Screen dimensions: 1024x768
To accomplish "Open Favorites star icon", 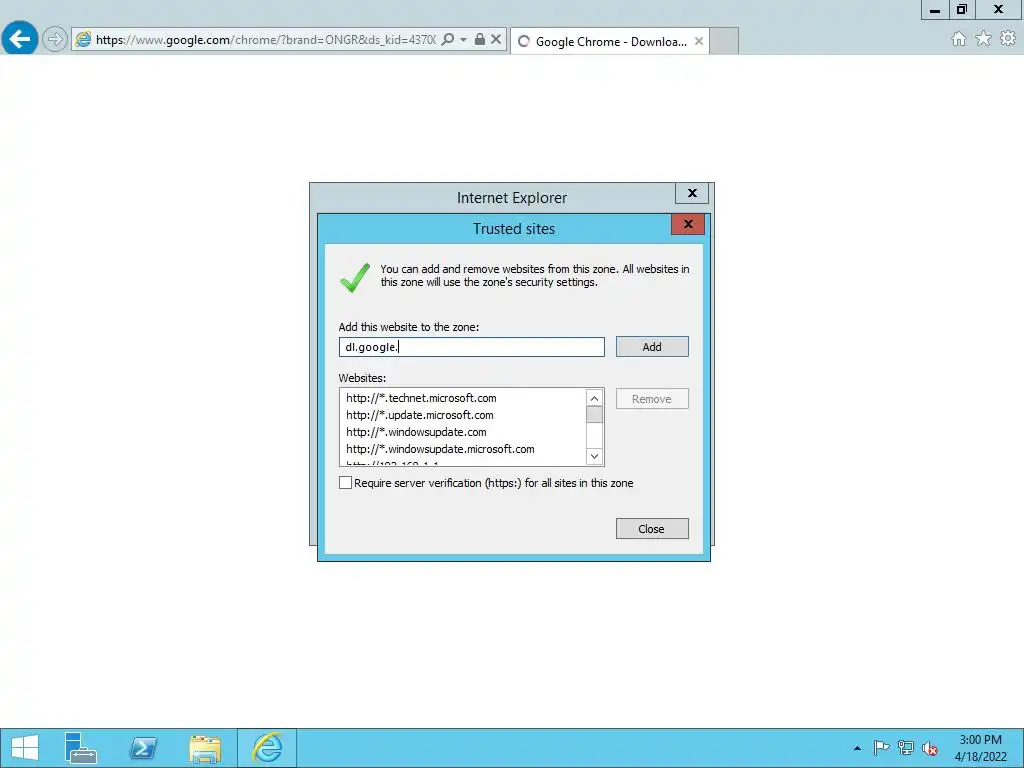I will click(983, 39).
